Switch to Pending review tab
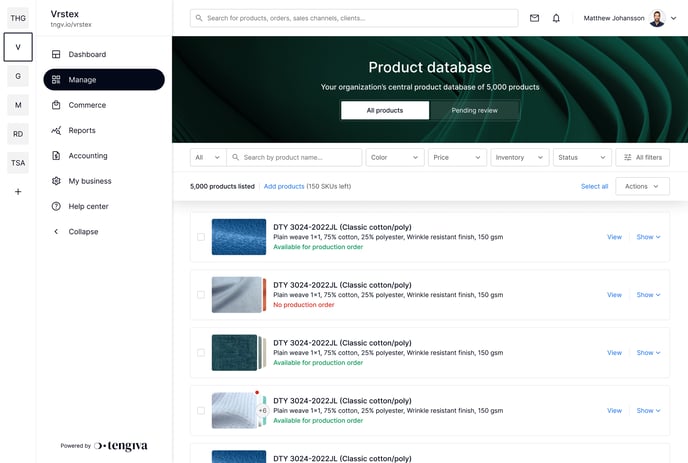The width and height of the screenshot is (688, 463). (475, 110)
